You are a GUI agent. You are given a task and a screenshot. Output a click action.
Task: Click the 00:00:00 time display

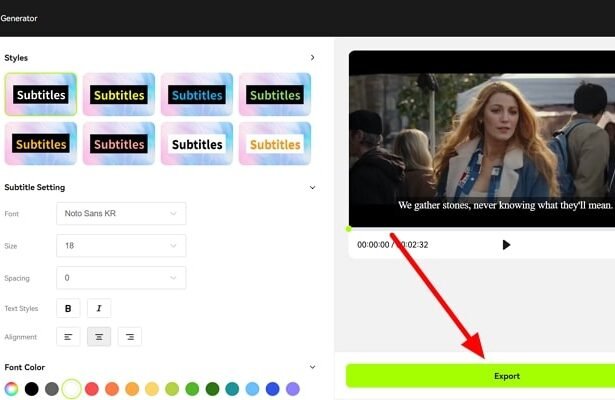(x=373, y=245)
